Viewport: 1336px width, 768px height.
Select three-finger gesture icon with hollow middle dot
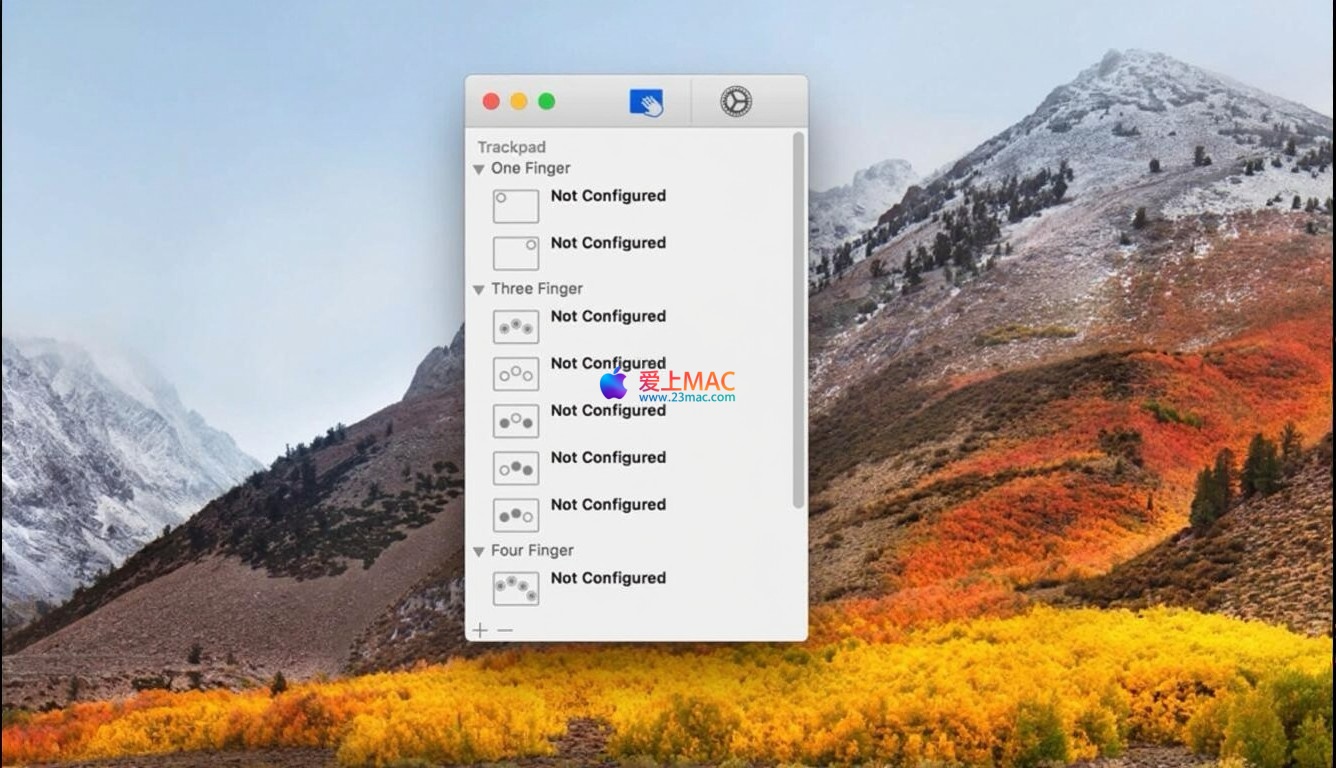pyautogui.click(x=516, y=421)
